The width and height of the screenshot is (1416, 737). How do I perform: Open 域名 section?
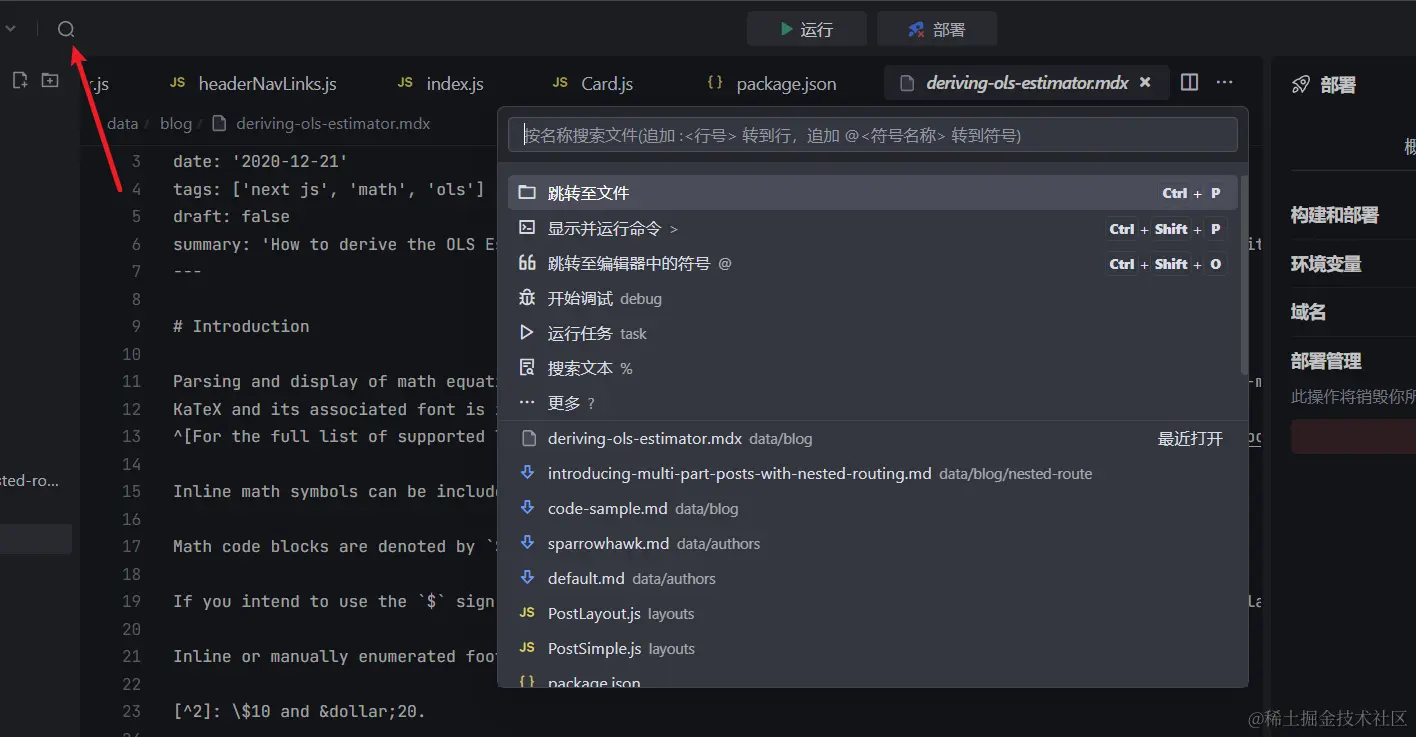coord(1308,312)
